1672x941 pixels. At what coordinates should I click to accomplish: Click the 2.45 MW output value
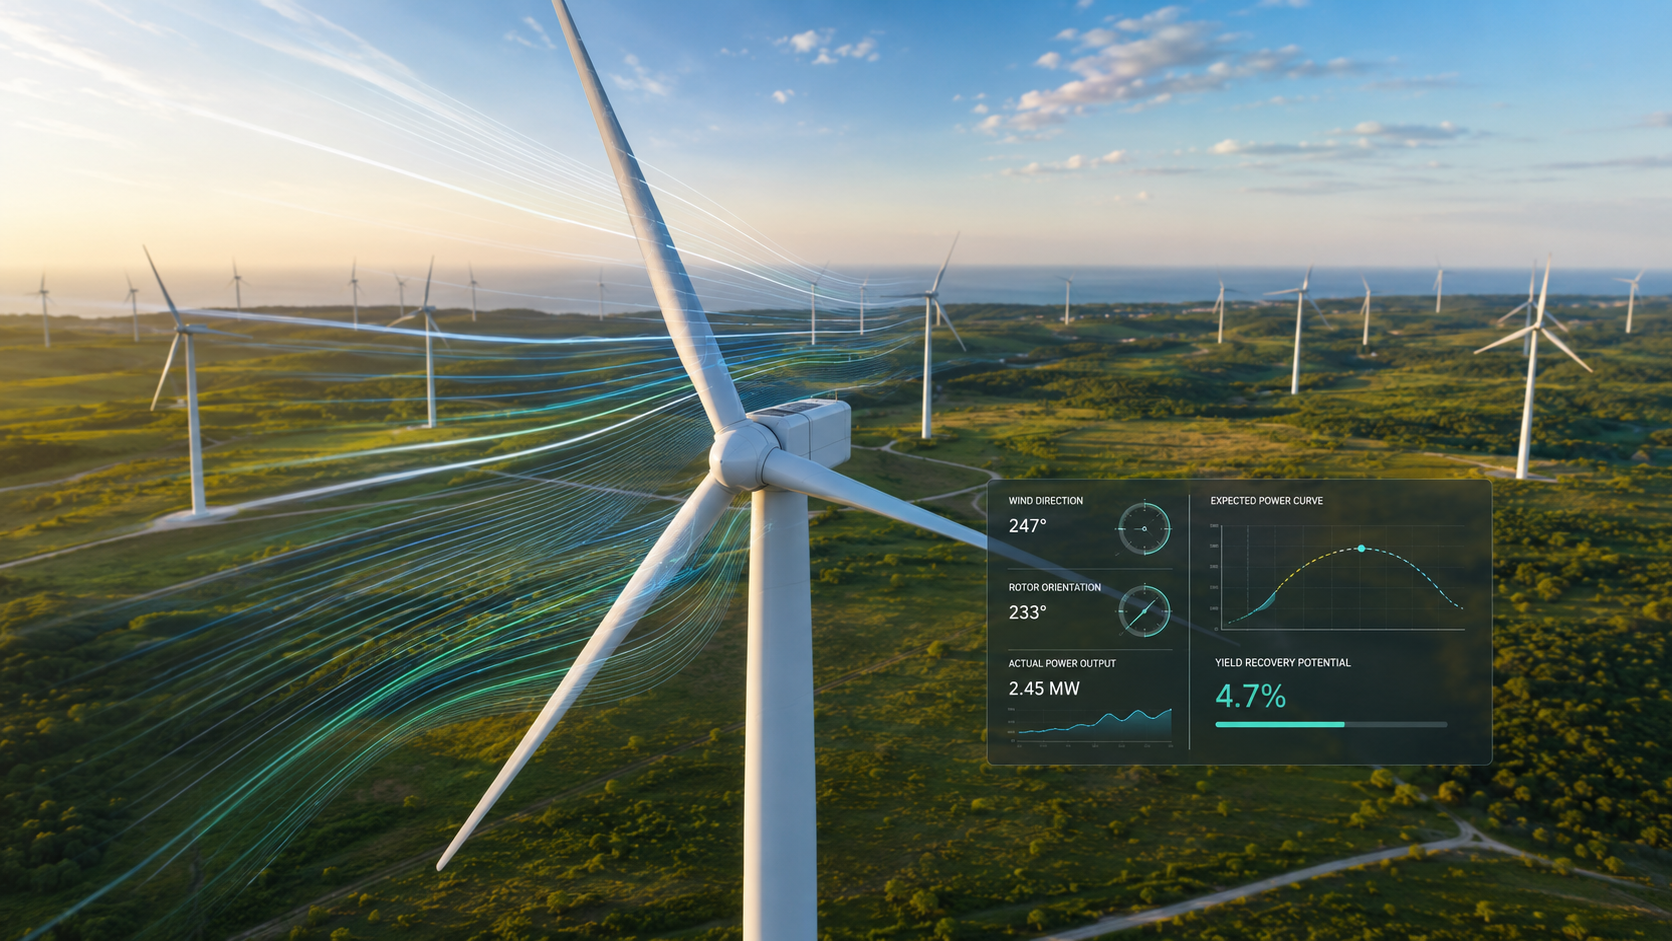coord(1044,688)
